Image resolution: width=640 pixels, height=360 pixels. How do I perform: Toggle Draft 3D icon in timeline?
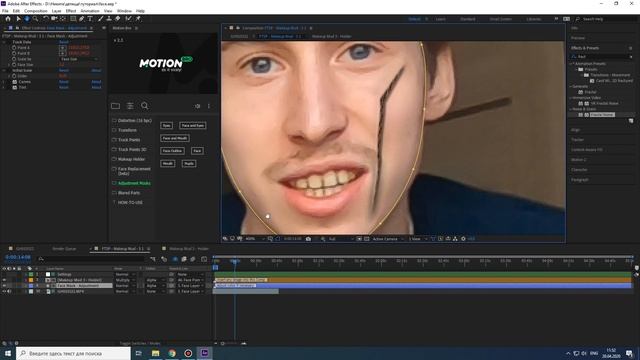pos(164,259)
